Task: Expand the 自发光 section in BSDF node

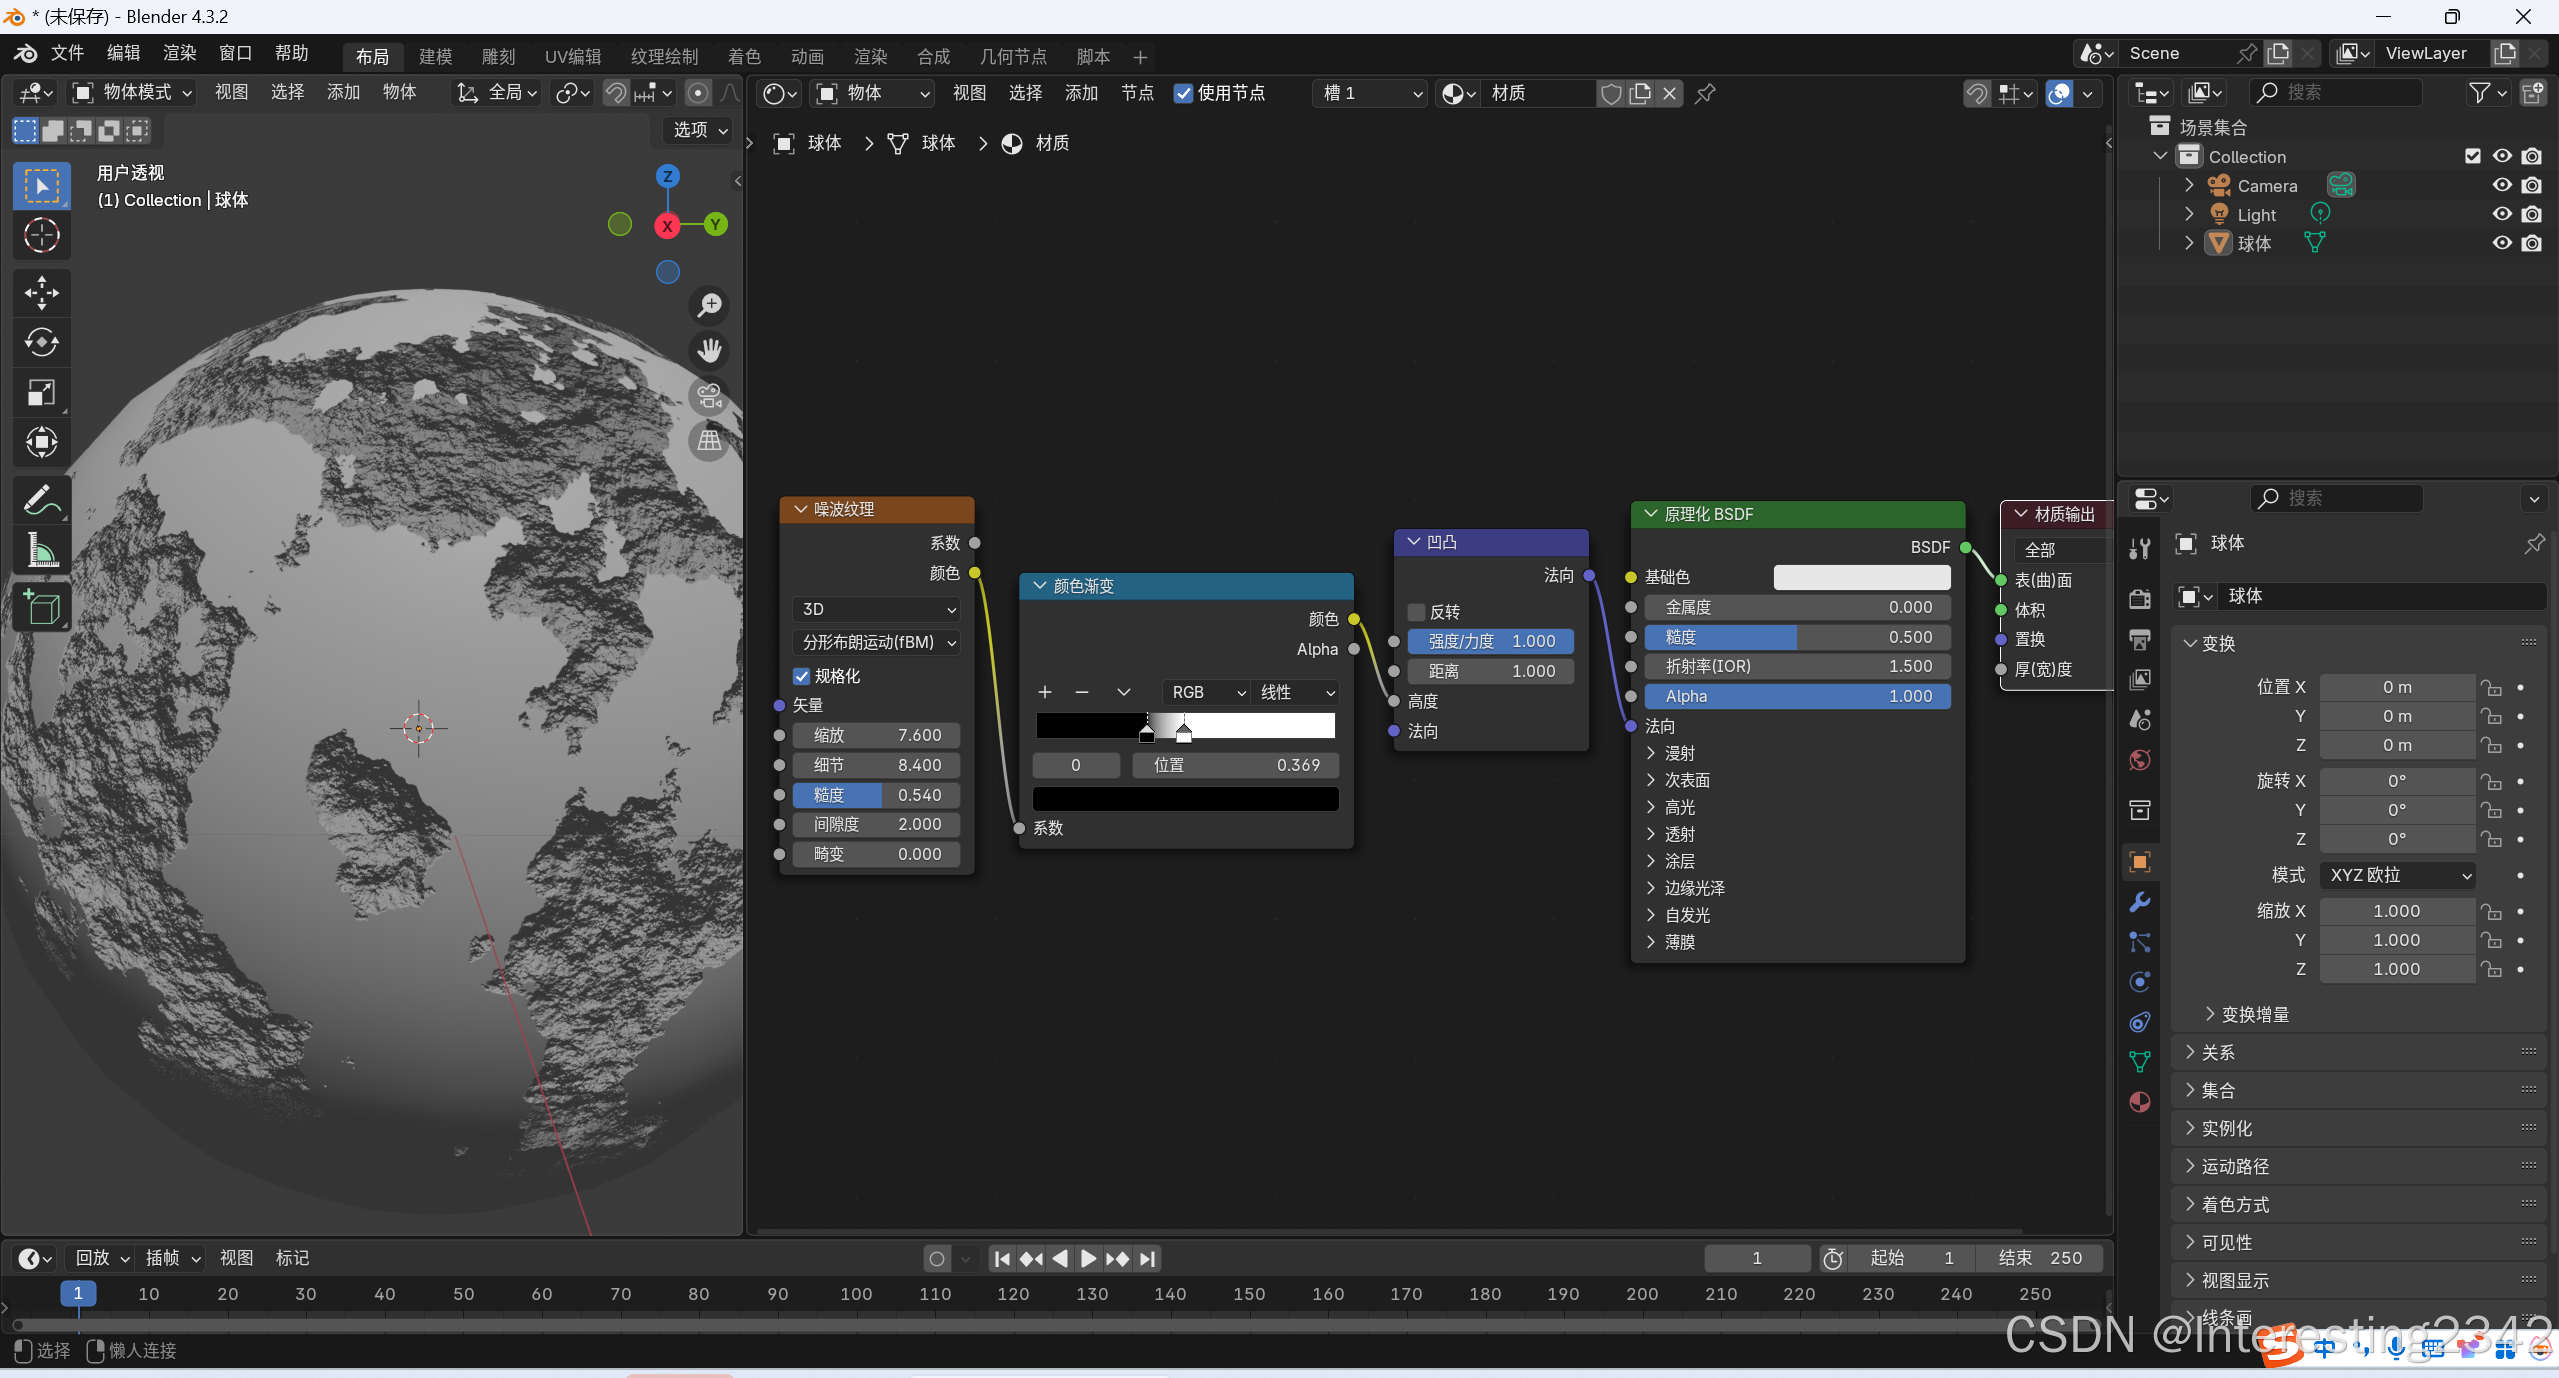Action: pyautogui.click(x=1687, y=915)
